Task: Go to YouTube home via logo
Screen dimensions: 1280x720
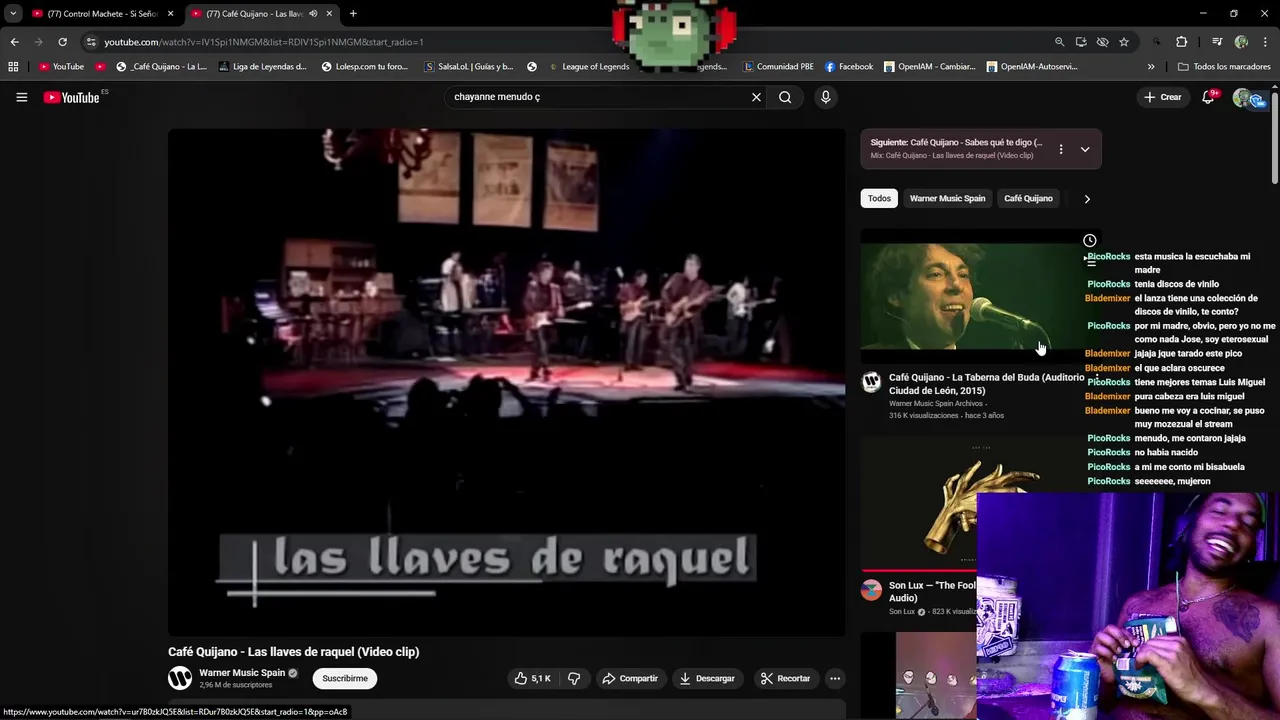Action: 72,97
